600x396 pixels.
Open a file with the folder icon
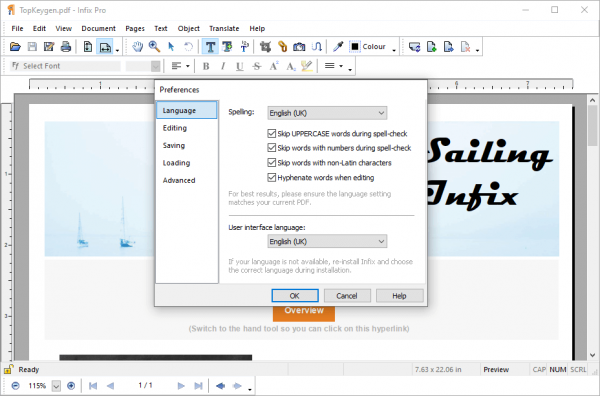[15, 47]
